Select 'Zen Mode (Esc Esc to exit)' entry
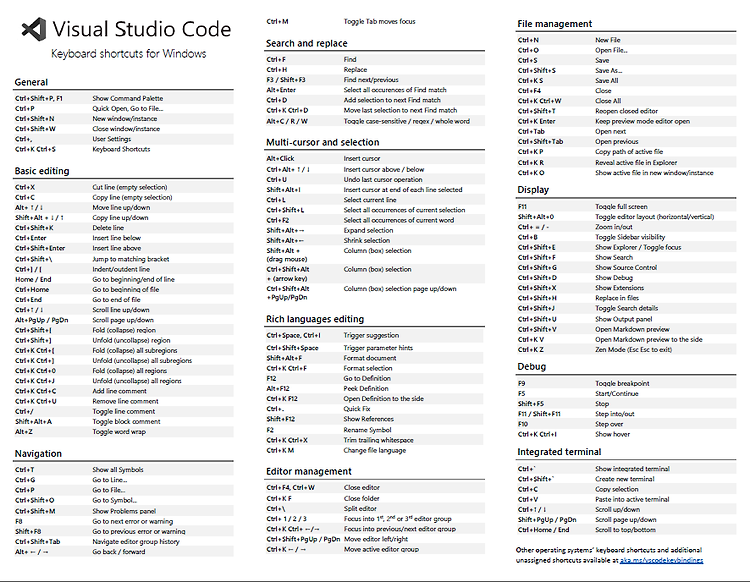Screen dimensions: 750x582 (633, 350)
